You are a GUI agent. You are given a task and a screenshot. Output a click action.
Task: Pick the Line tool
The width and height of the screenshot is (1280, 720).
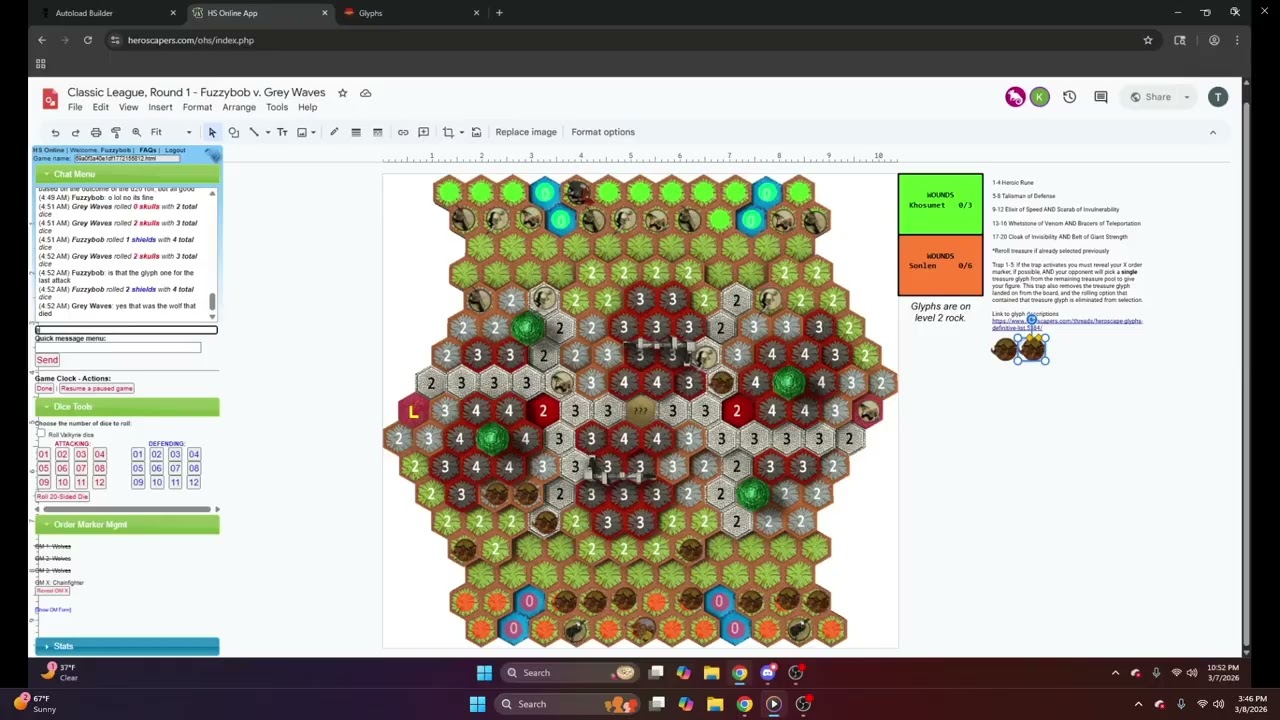(x=254, y=132)
